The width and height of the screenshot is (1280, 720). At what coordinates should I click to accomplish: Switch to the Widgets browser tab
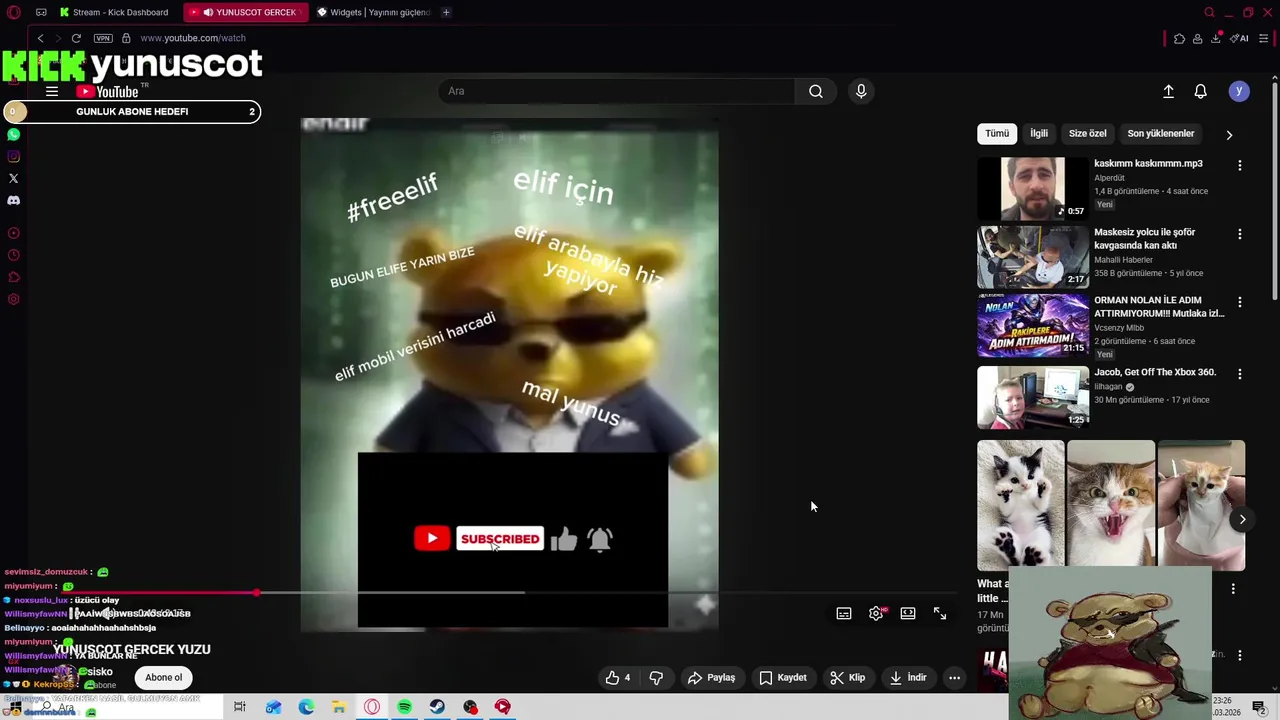373,12
